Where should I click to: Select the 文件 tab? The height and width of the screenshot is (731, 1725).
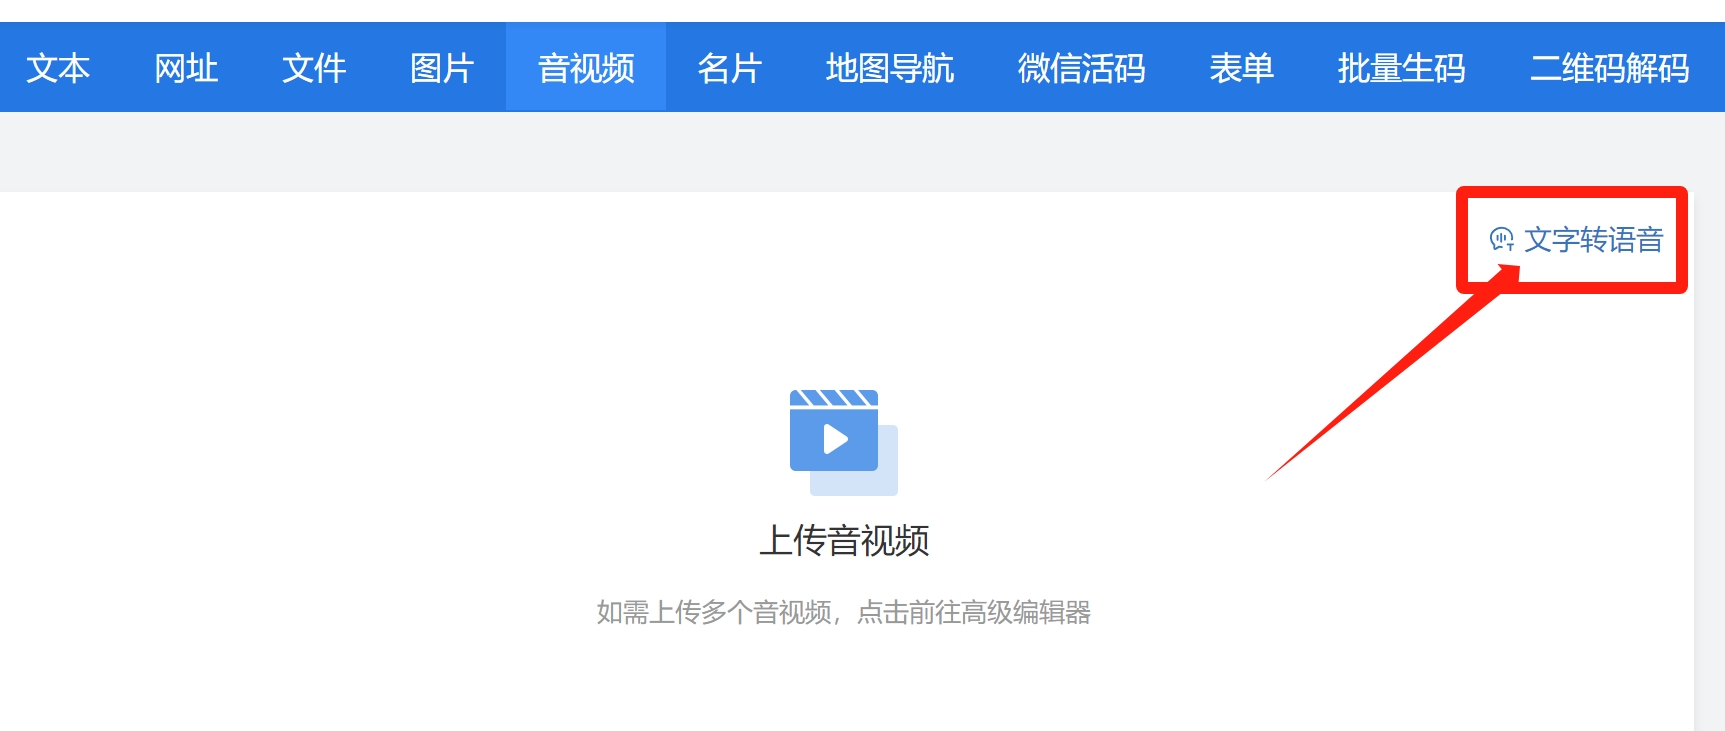point(314,68)
